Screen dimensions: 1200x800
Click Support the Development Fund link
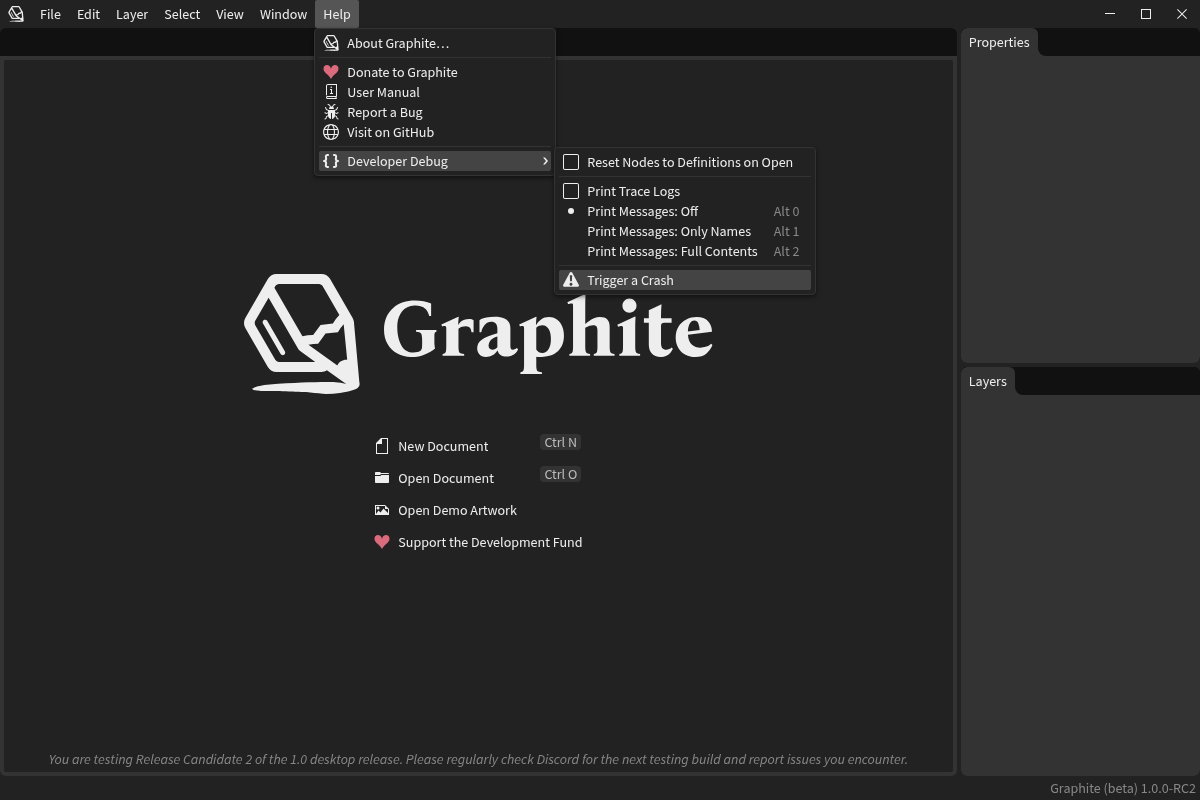click(x=489, y=542)
